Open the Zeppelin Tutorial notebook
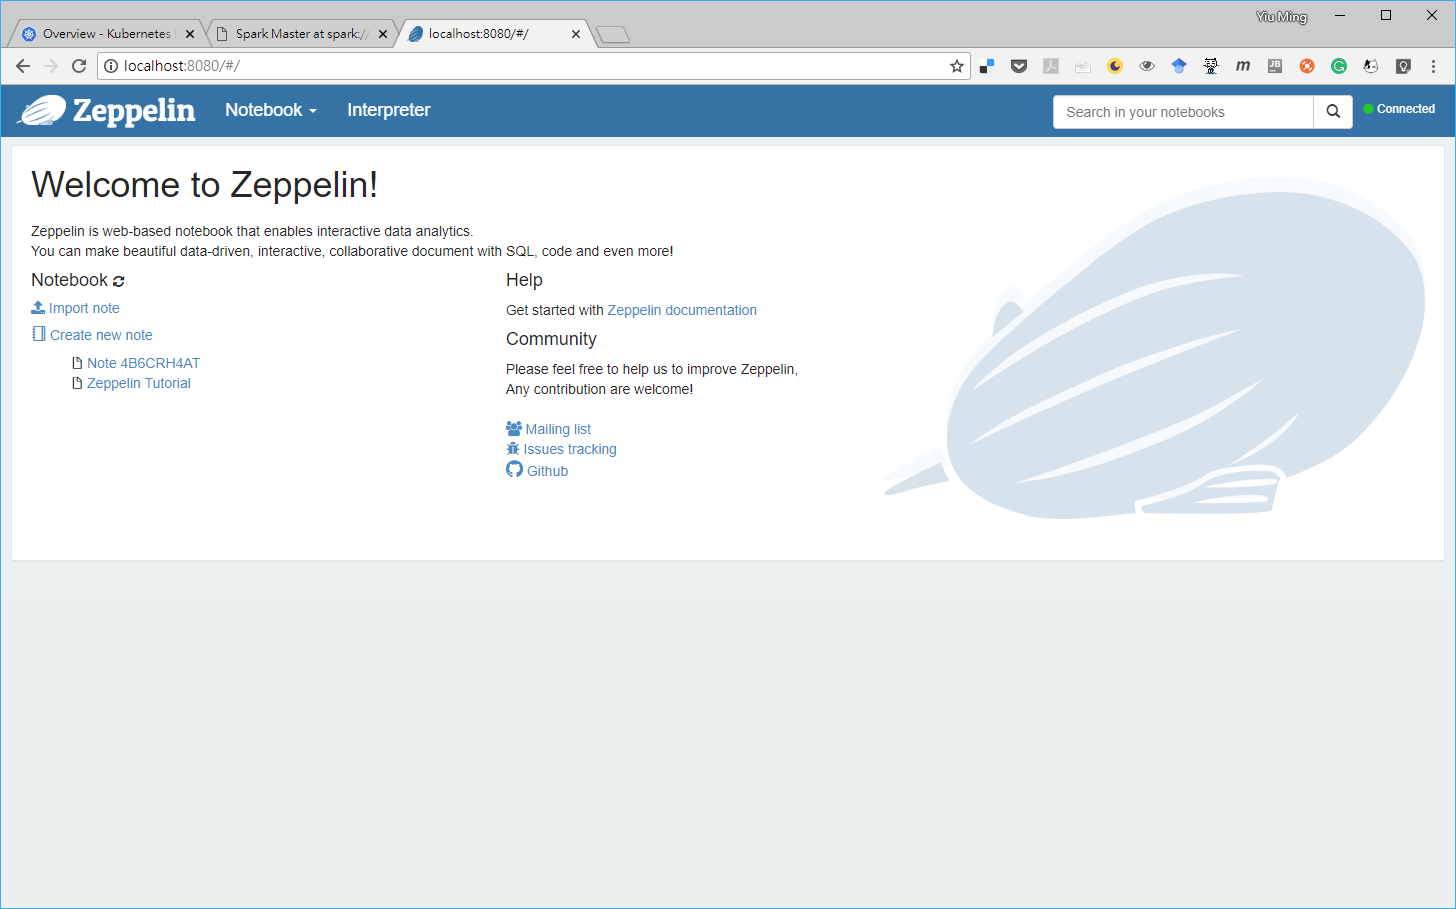 click(138, 383)
